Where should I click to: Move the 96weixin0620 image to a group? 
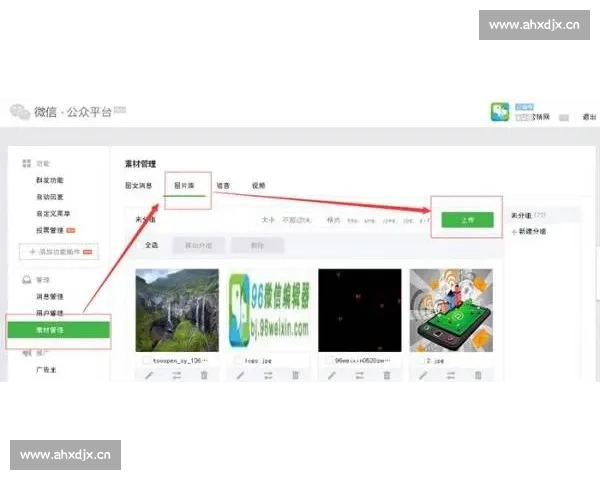tap(360, 375)
